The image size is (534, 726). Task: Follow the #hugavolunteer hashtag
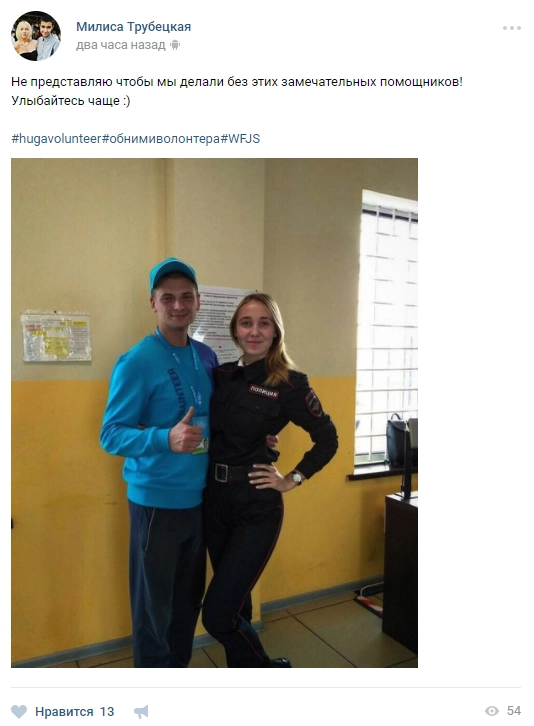(56, 138)
